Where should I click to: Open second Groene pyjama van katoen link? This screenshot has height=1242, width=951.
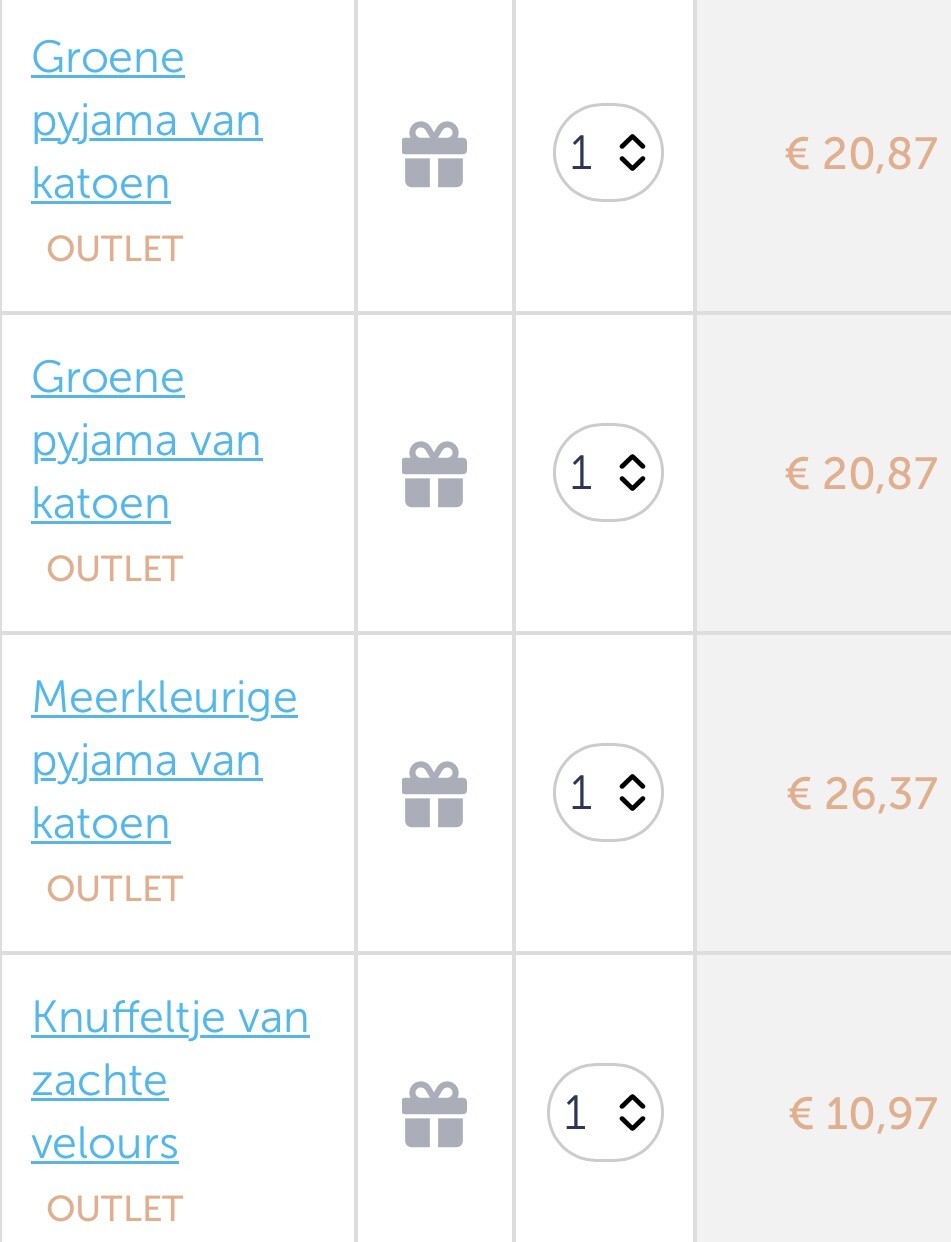(147, 441)
